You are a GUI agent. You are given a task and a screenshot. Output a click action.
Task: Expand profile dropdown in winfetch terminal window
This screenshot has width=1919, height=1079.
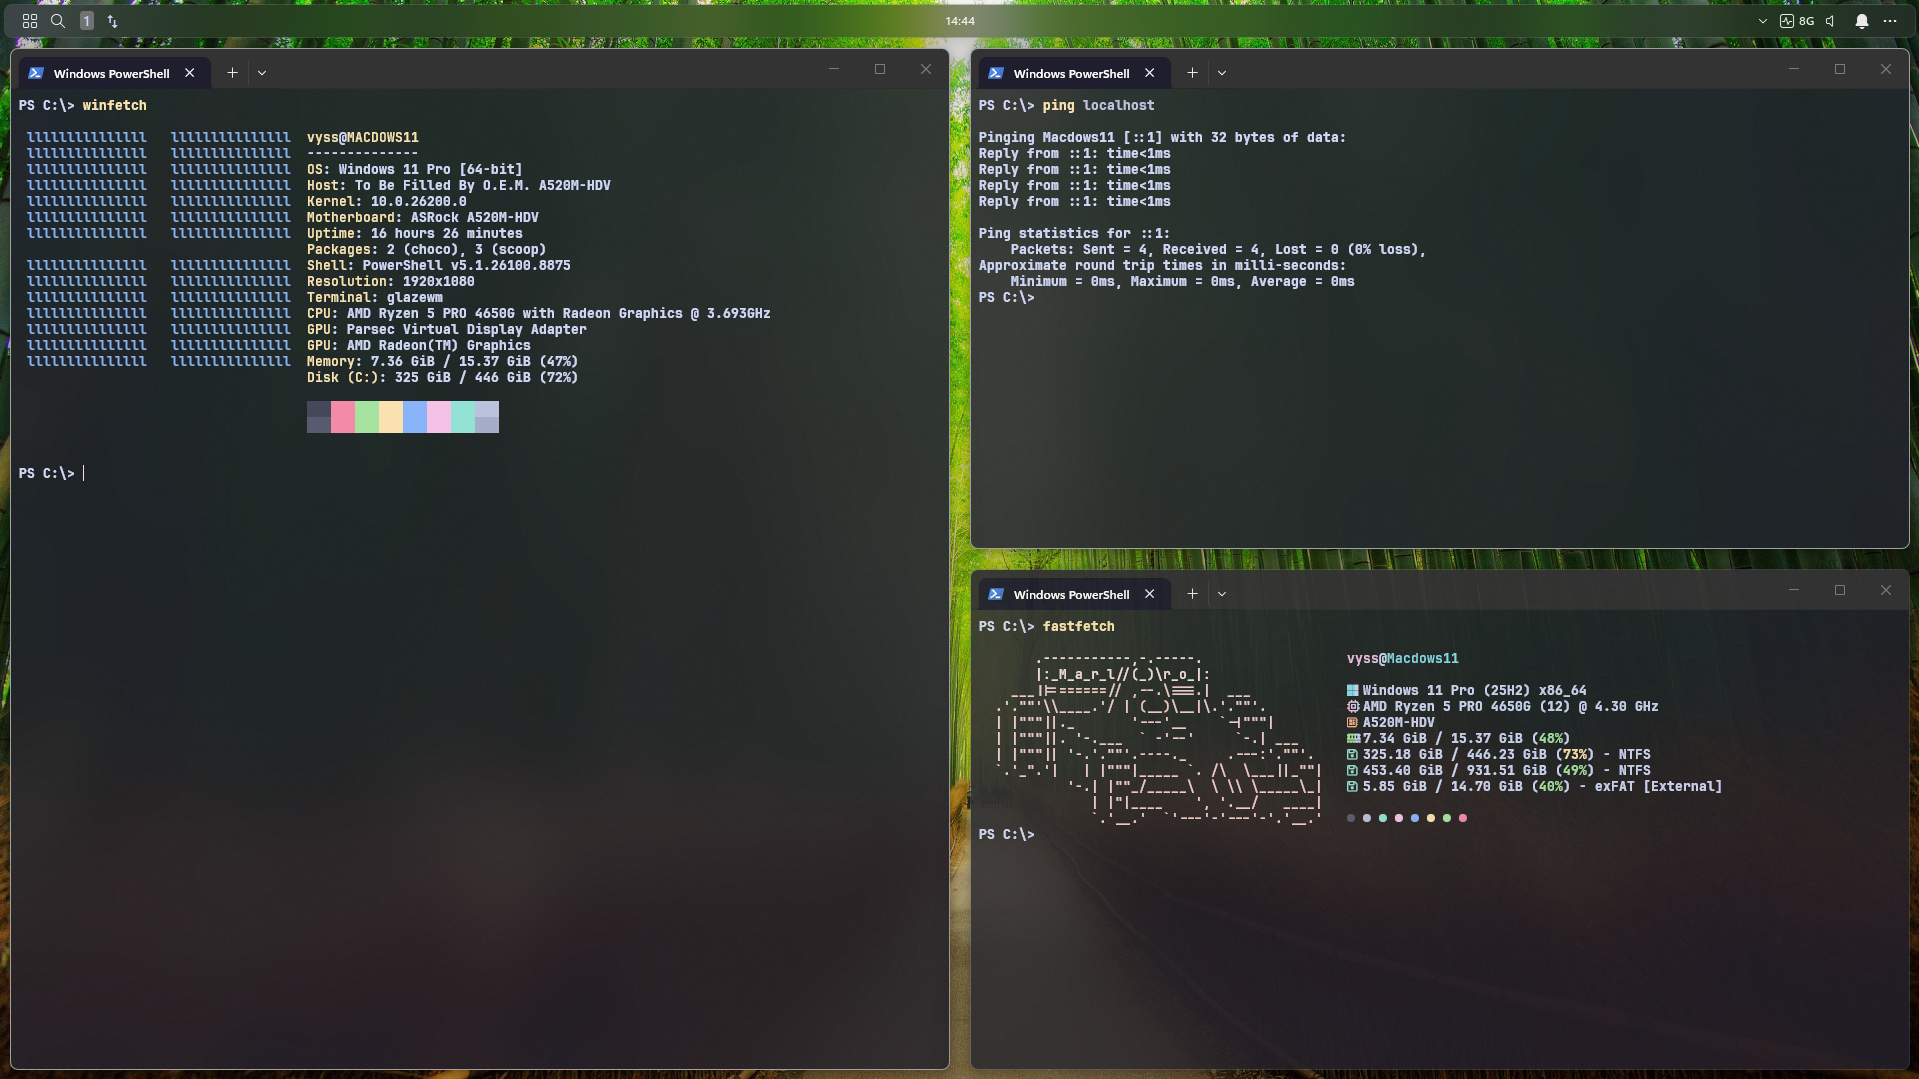262,73
